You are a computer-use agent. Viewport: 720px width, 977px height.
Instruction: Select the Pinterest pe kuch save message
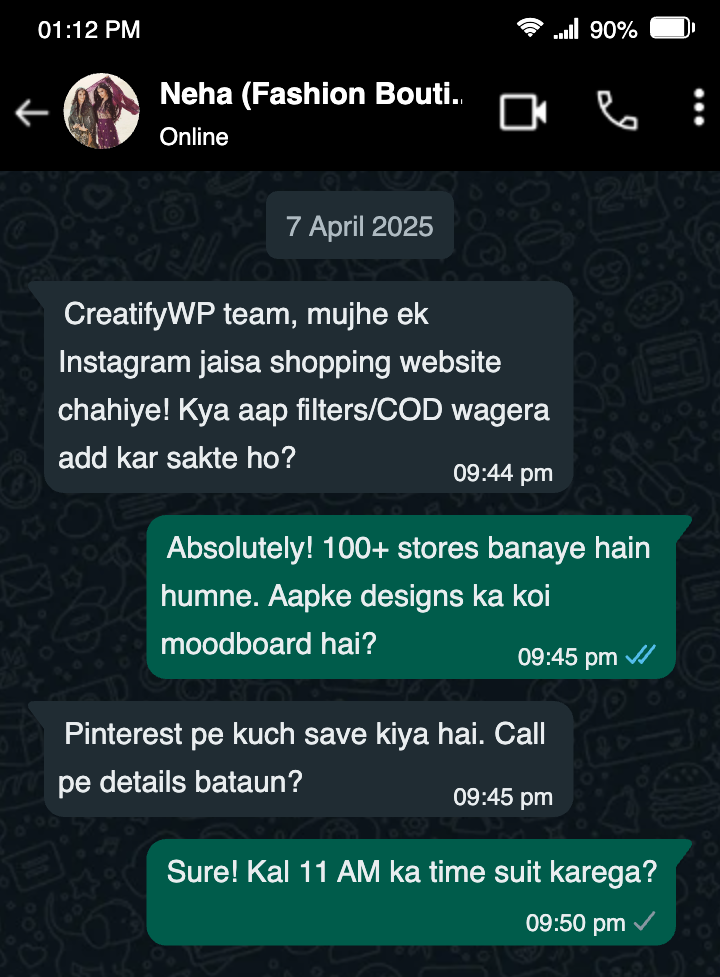(x=308, y=759)
